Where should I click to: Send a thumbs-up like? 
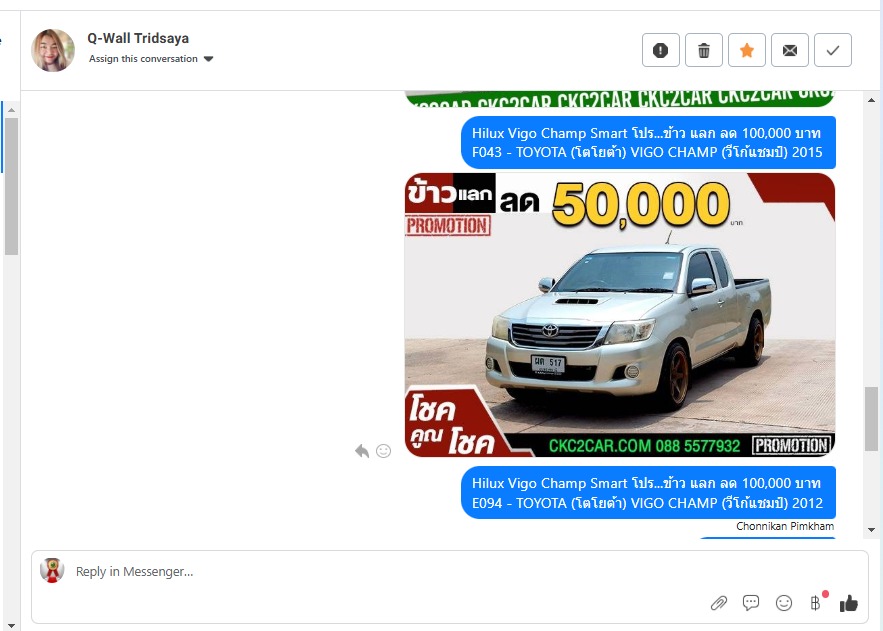click(x=849, y=603)
